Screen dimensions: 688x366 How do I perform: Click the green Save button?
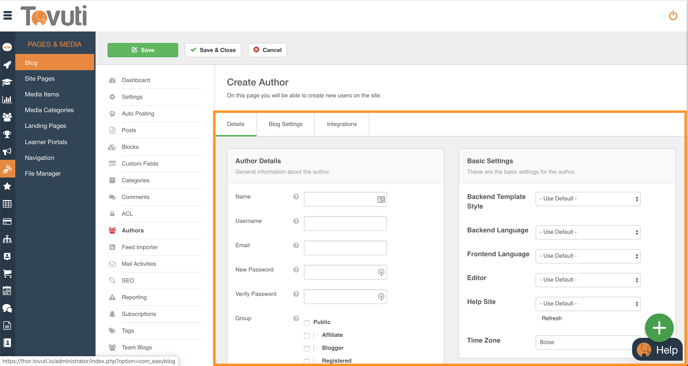point(143,50)
